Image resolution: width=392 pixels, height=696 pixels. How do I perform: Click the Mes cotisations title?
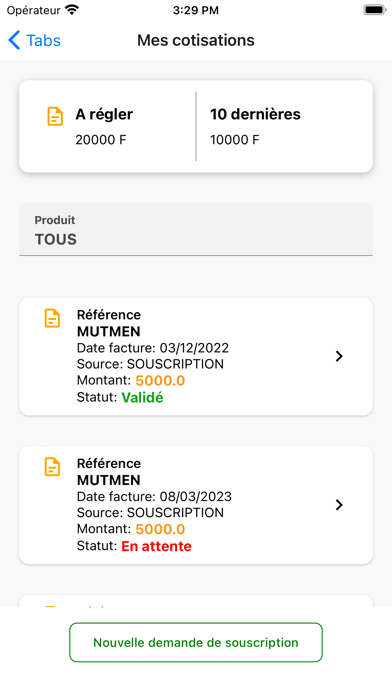[x=196, y=40]
